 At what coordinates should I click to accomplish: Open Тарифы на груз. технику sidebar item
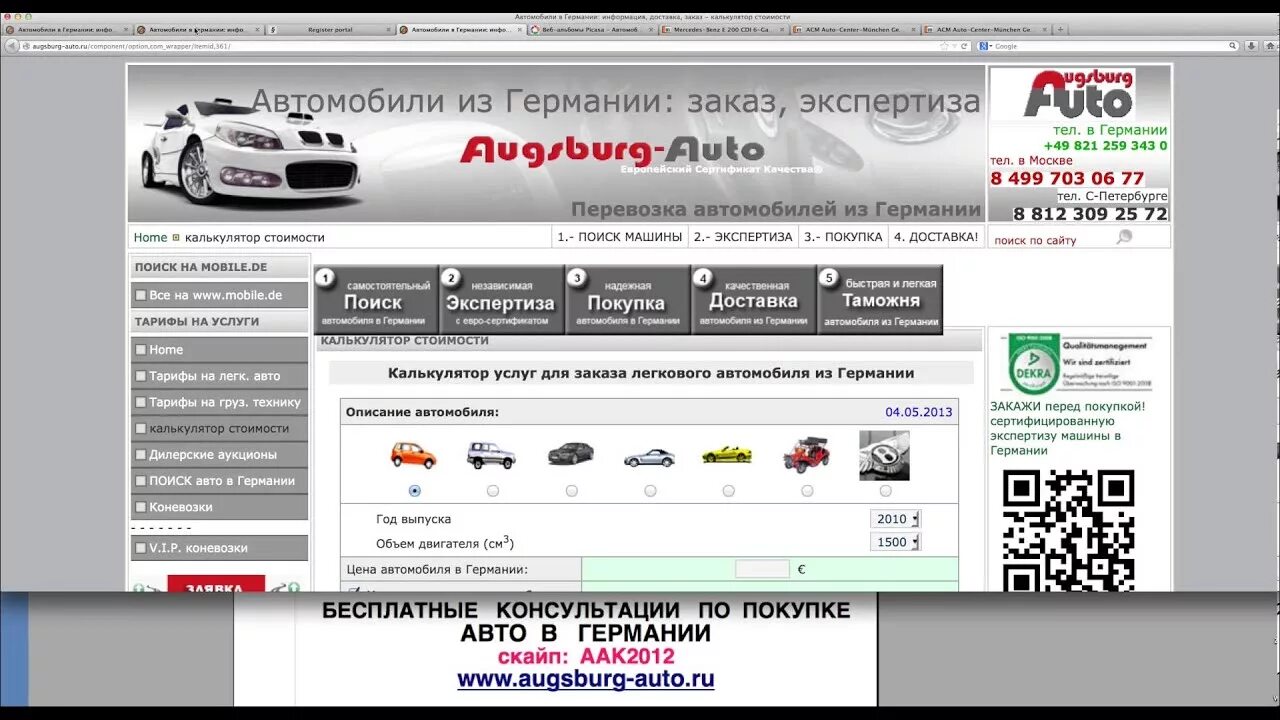[x=219, y=402]
